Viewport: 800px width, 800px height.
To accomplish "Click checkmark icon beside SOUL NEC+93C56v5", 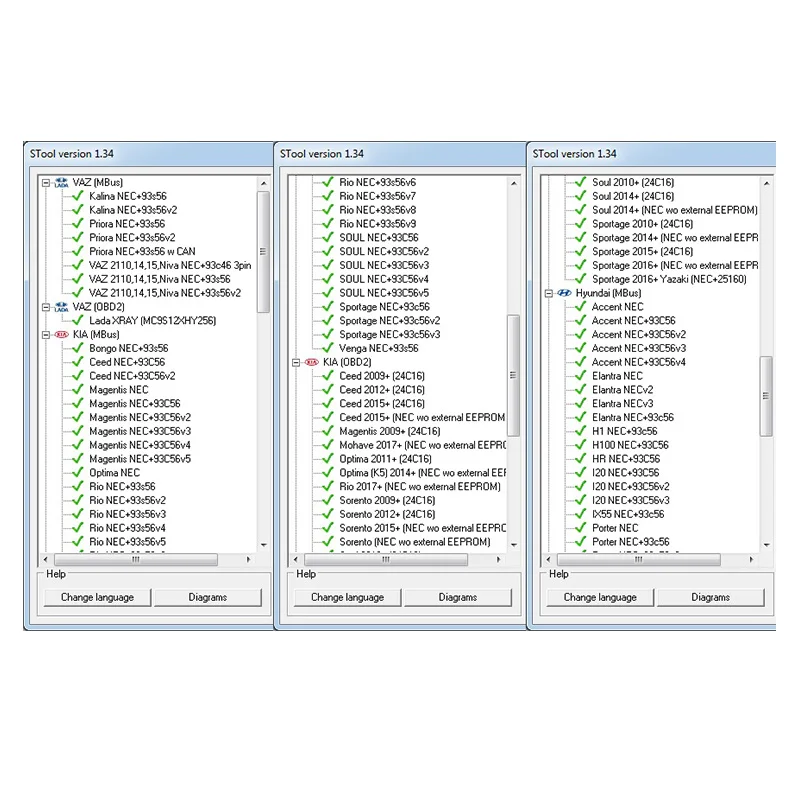I will (328, 293).
